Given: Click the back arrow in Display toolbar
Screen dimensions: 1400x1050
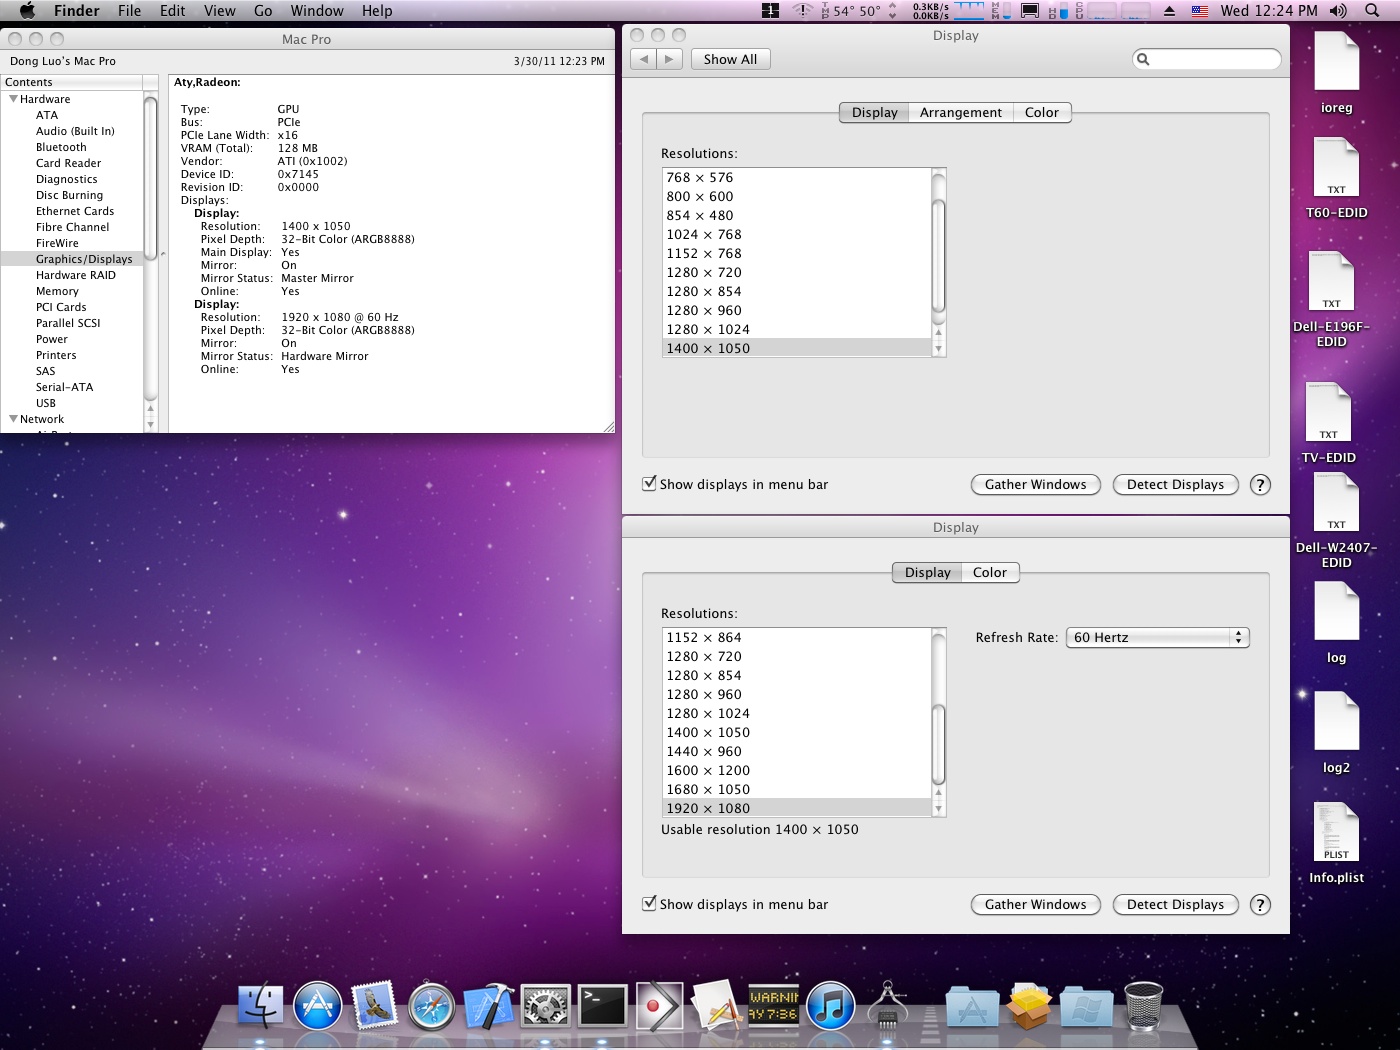Looking at the screenshot, I should tap(644, 60).
